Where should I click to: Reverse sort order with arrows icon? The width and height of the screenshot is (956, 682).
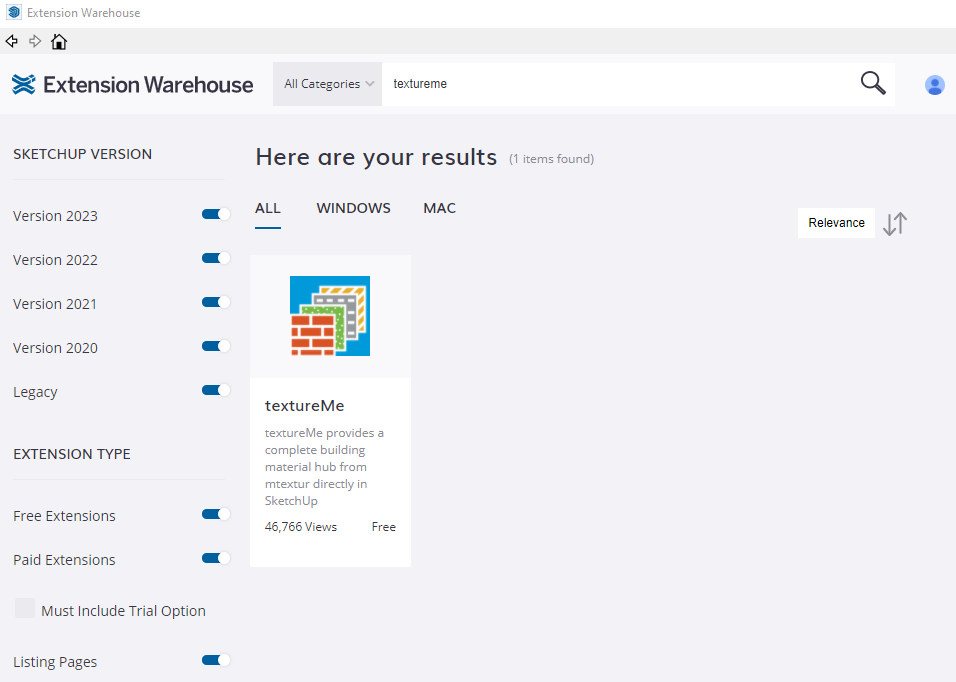[895, 223]
